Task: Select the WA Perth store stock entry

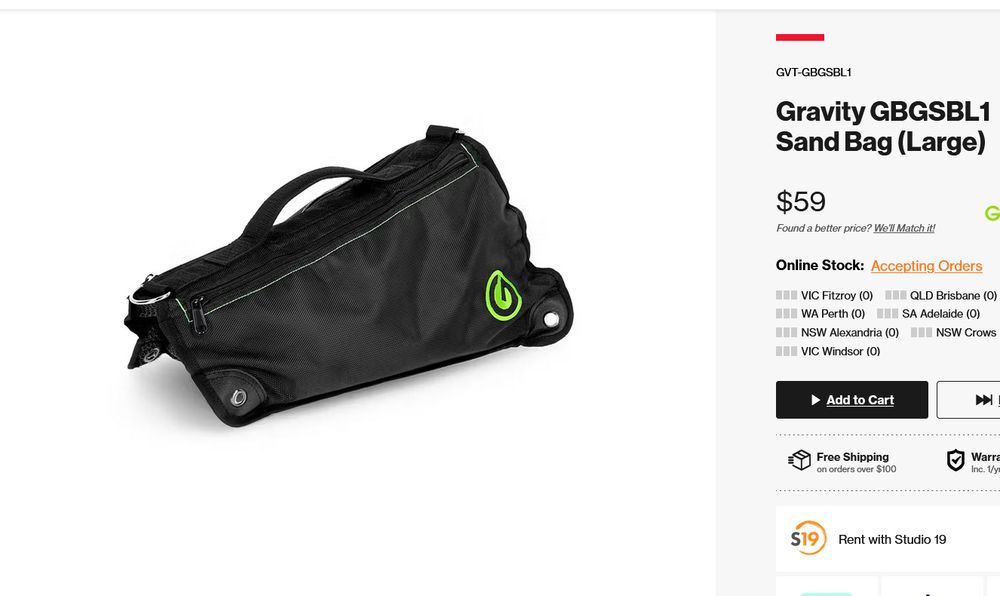Action: (x=821, y=314)
